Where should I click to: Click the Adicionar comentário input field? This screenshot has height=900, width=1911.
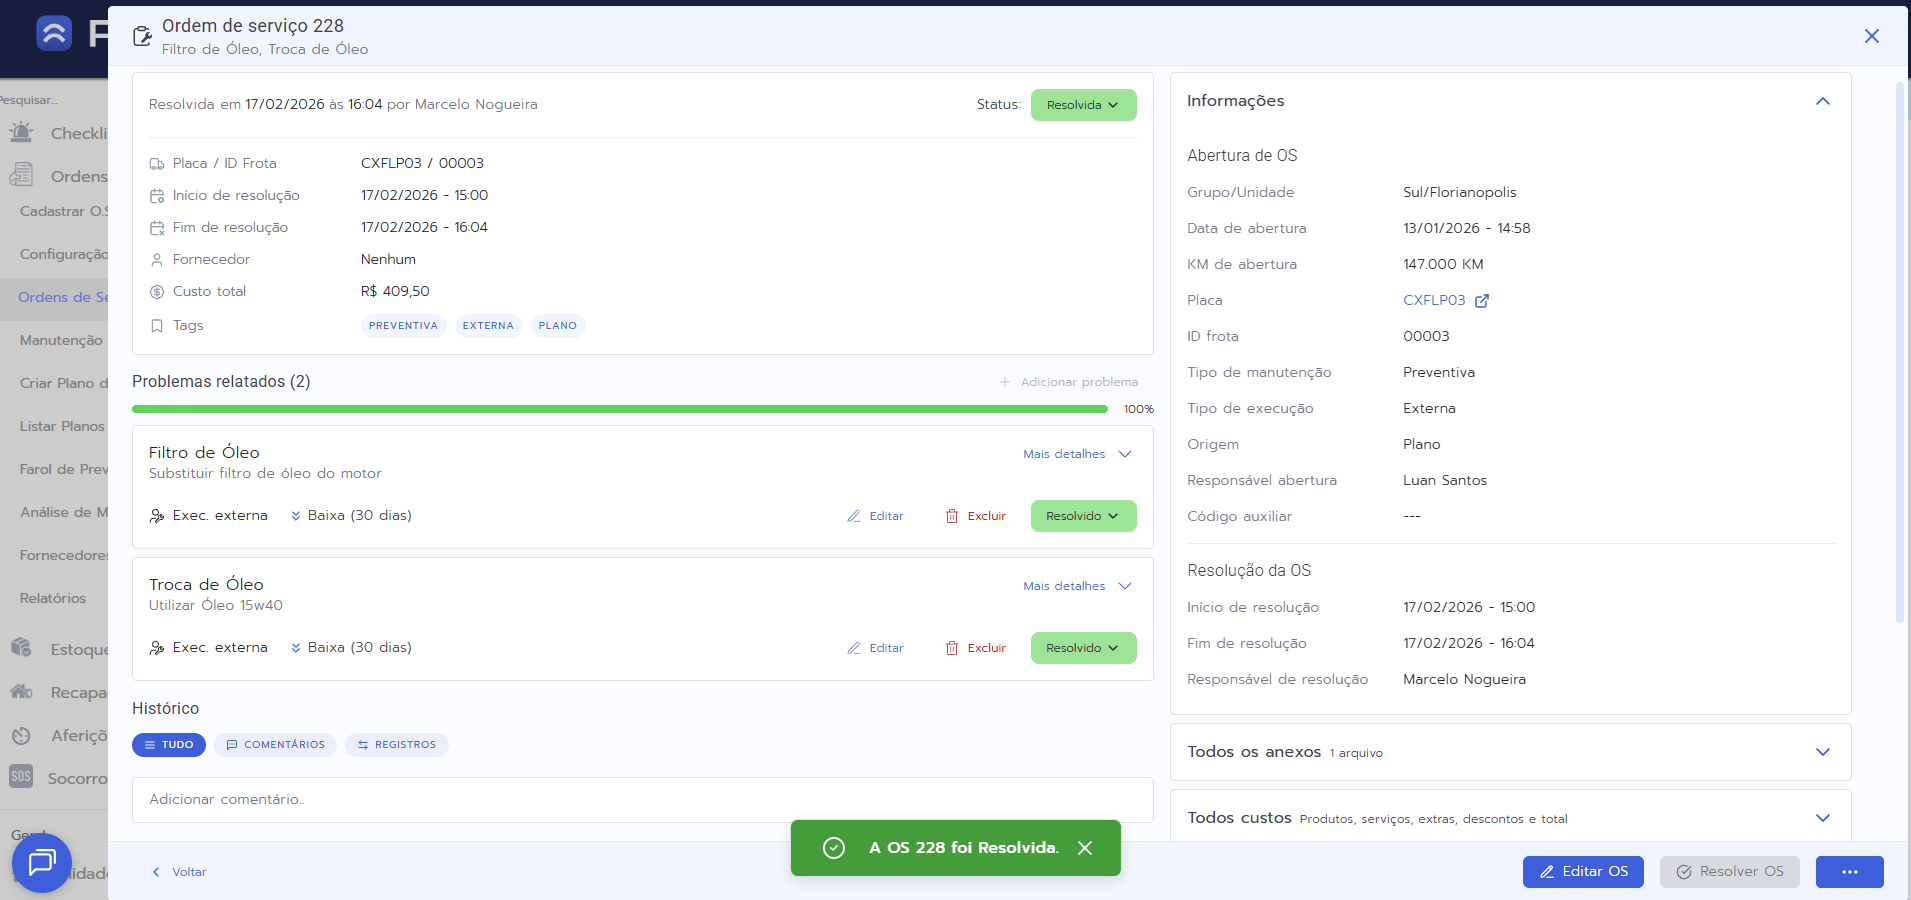(642, 800)
